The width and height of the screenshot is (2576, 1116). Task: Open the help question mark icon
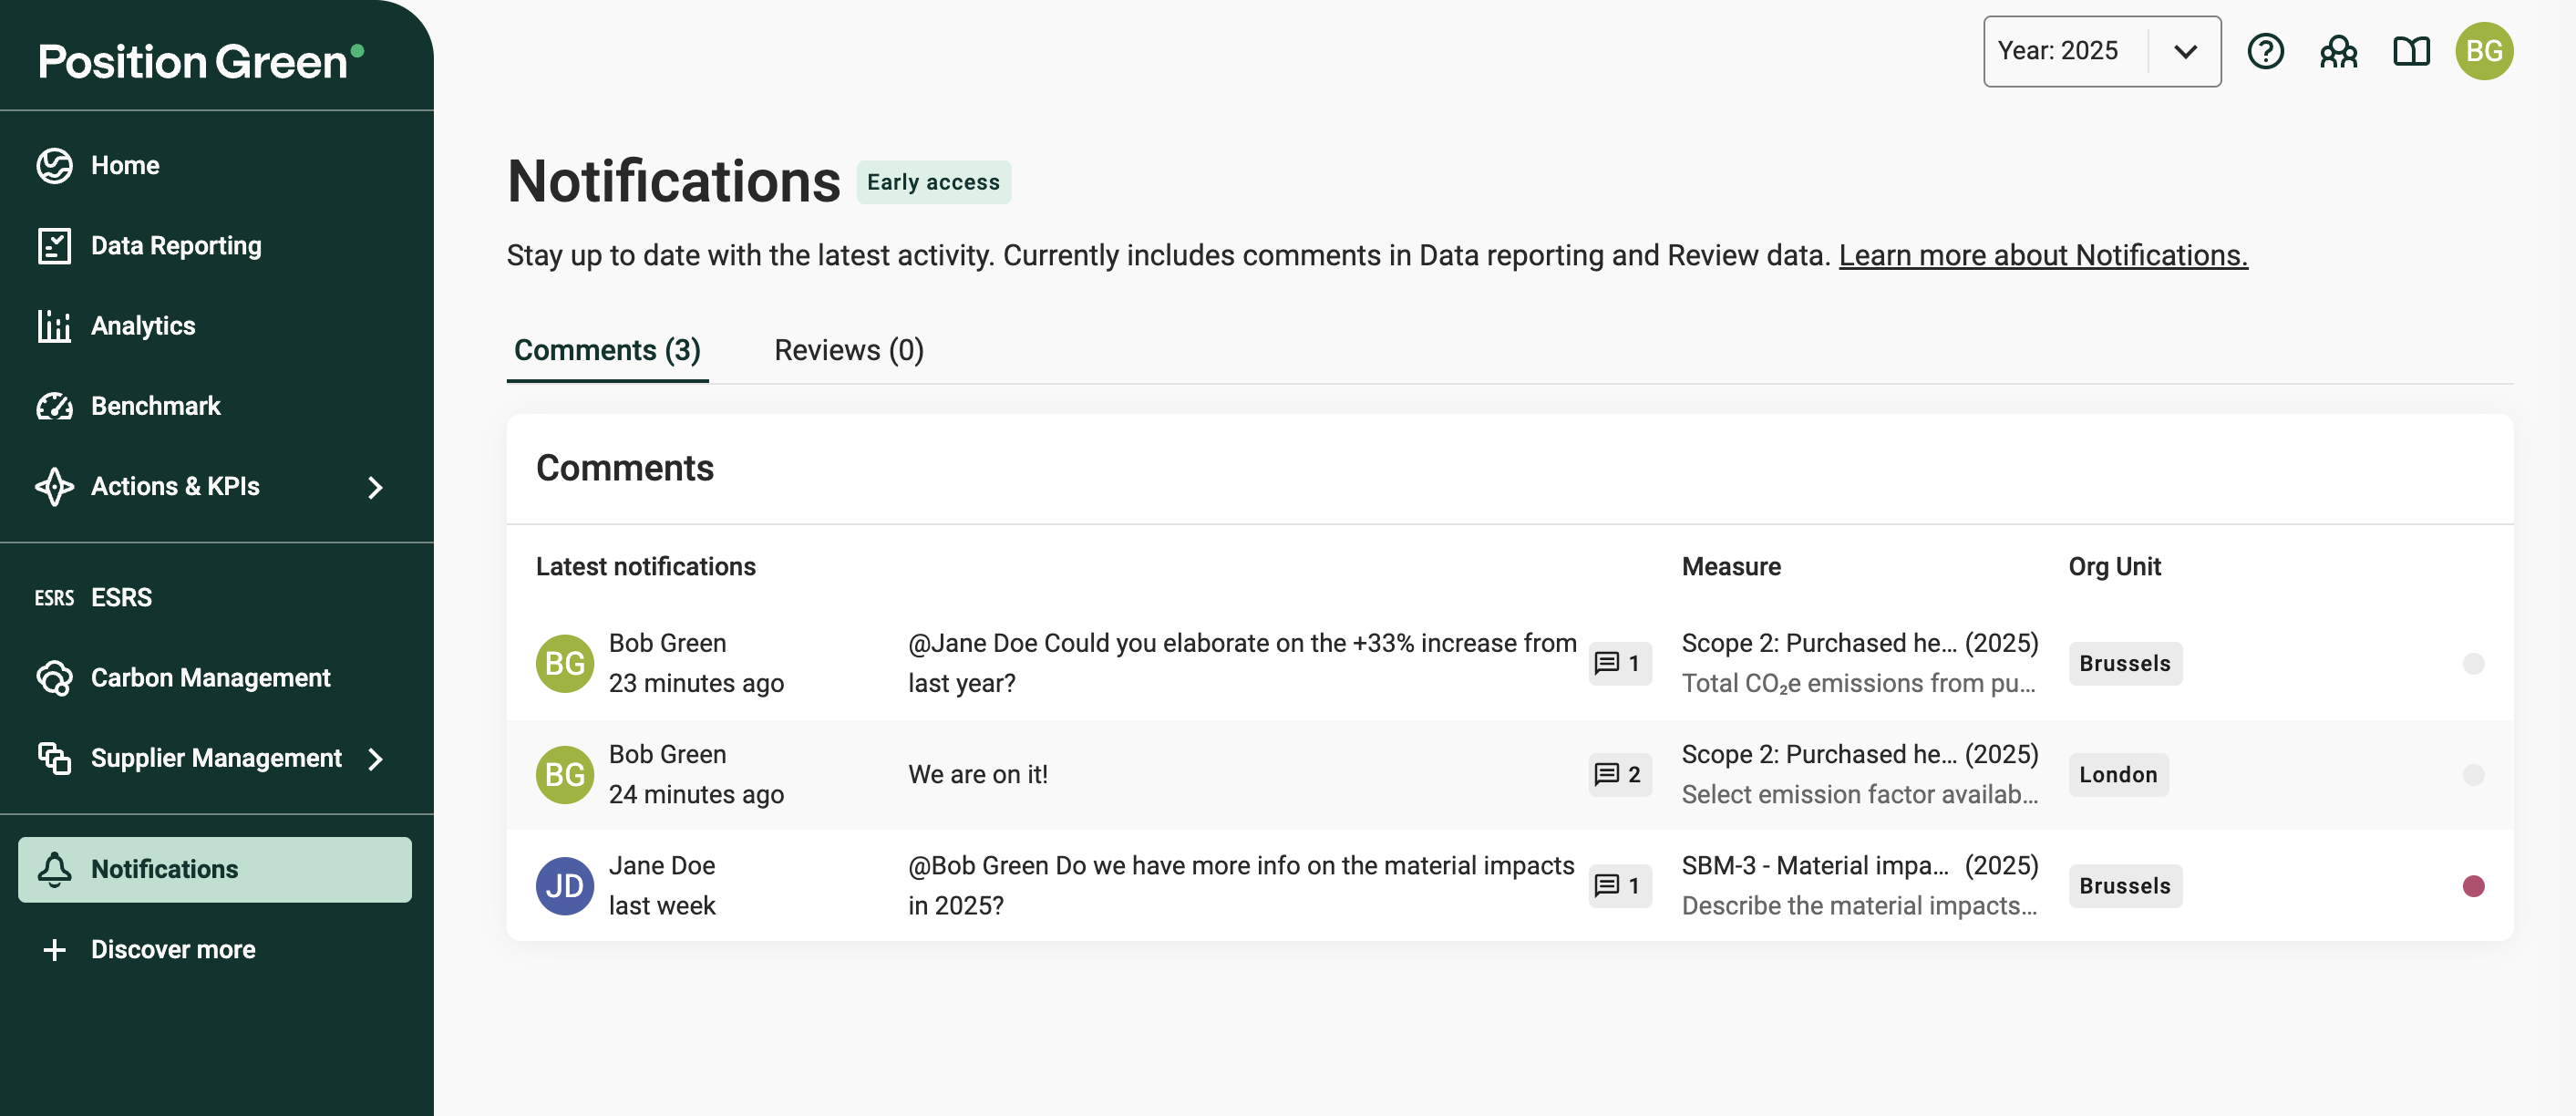(x=2265, y=51)
